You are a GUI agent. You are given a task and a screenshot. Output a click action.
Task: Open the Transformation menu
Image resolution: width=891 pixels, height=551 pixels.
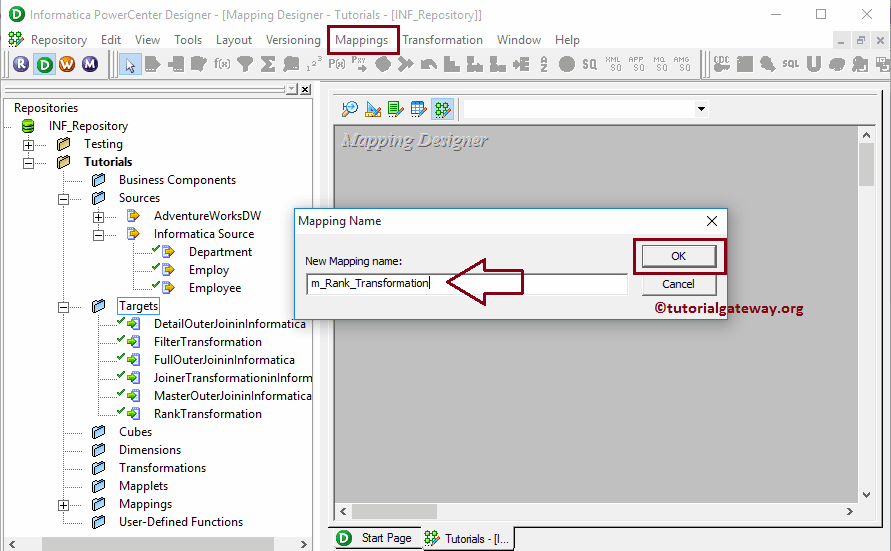coord(443,40)
